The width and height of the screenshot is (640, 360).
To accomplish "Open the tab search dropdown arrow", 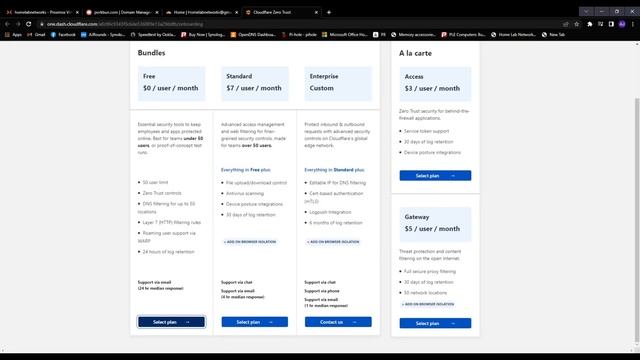I will [586, 12].
